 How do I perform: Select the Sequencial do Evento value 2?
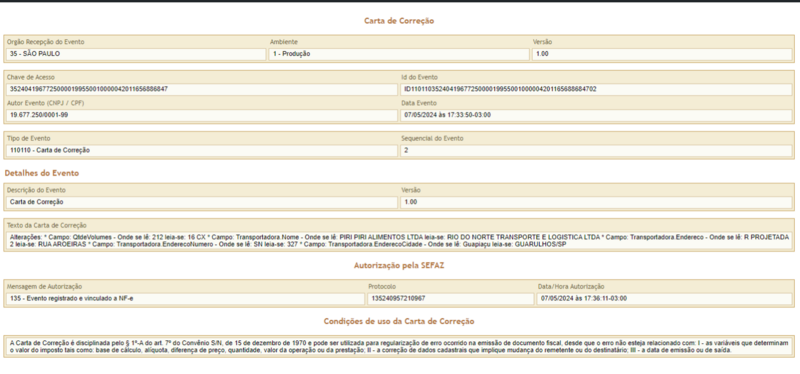tap(596, 151)
